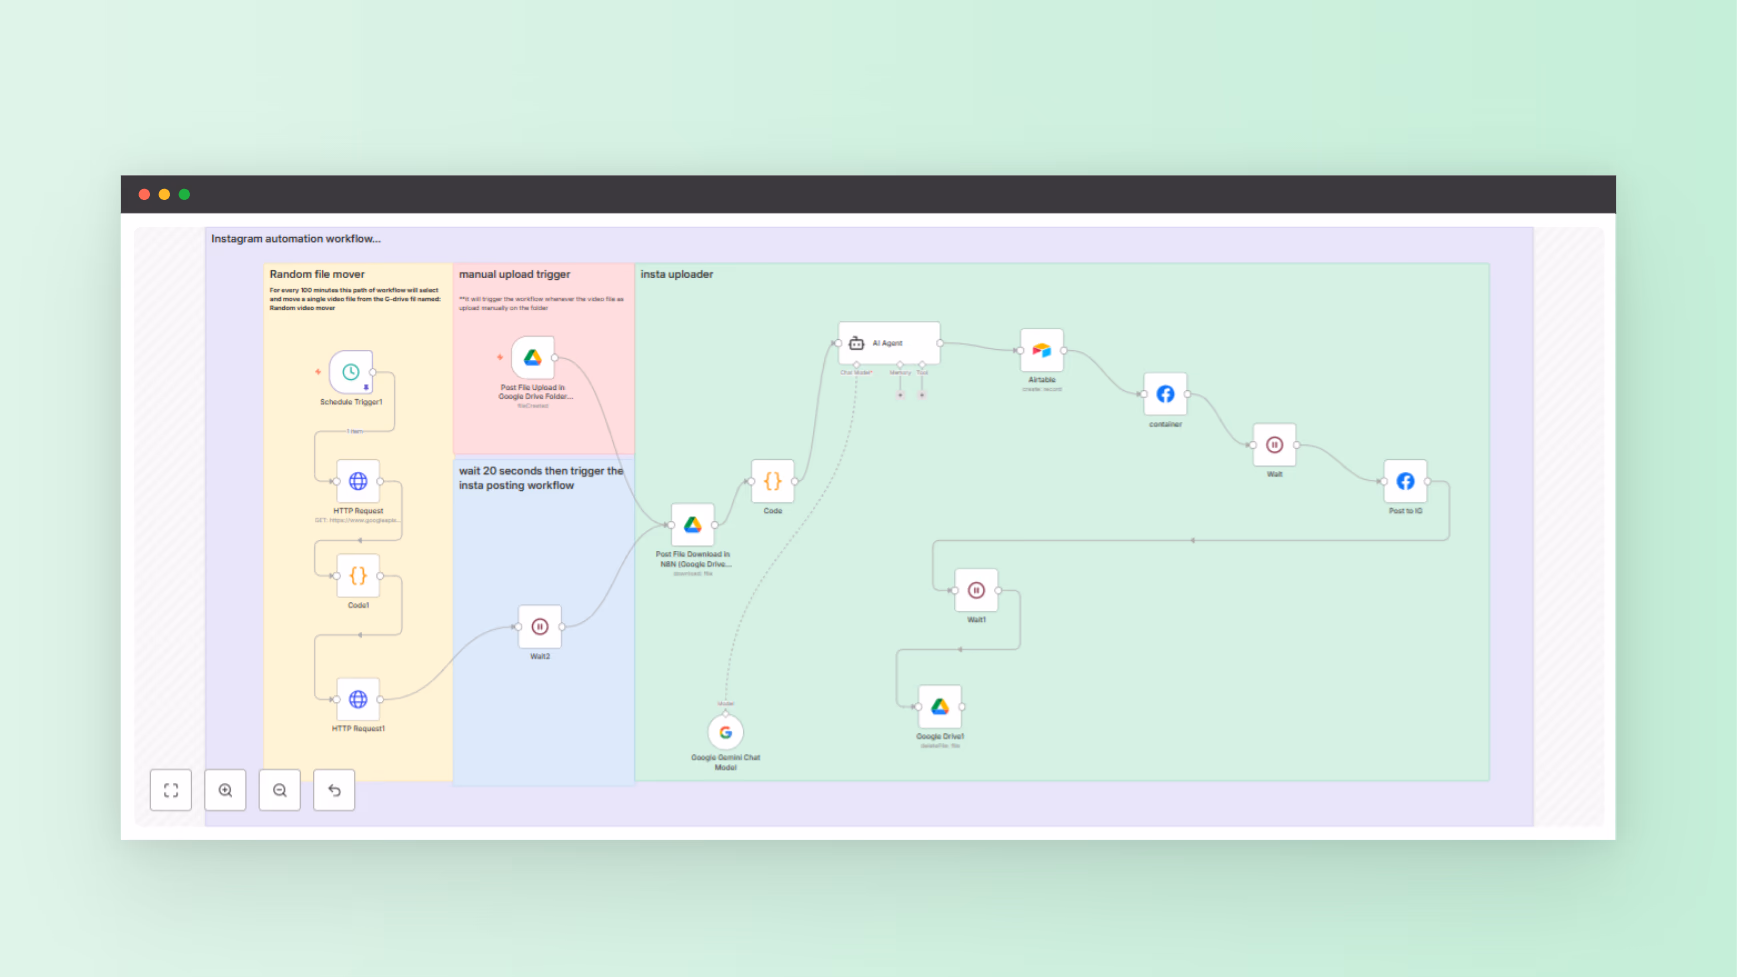Select the HTTP Request node
This screenshot has height=977, width=1737.
tap(359, 480)
